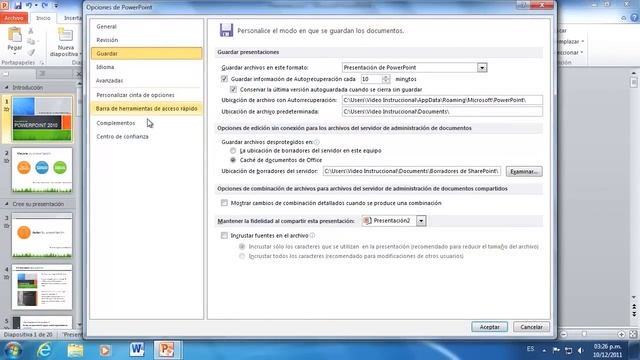Click Redo icon in quick access toolbar
The width and height of the screenshot is (640, 360).
pyautogui.click(x=44, y=5)
